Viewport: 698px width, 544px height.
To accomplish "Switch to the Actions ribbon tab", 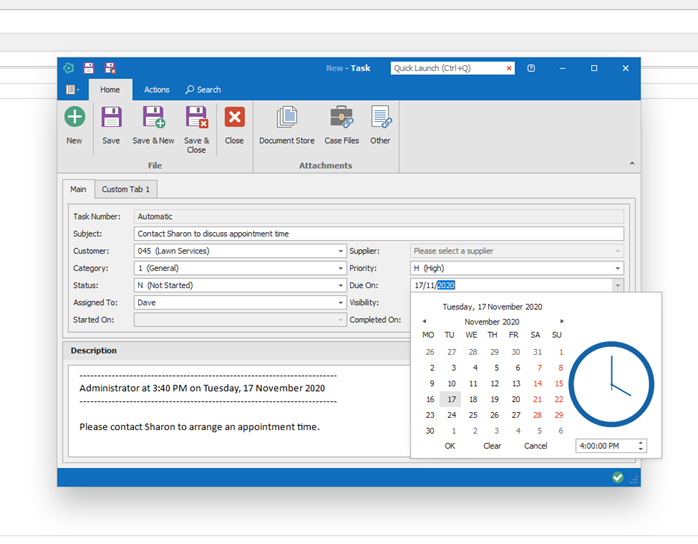I will [x=156, y=90].
